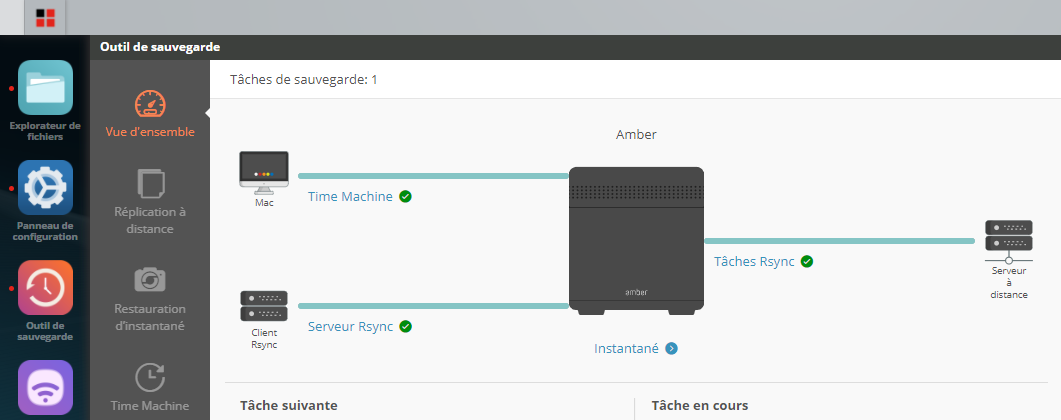The width and height of the screenshot is (1061, 420).
Task: Click the Instantané link
Action: coord(626,349)
